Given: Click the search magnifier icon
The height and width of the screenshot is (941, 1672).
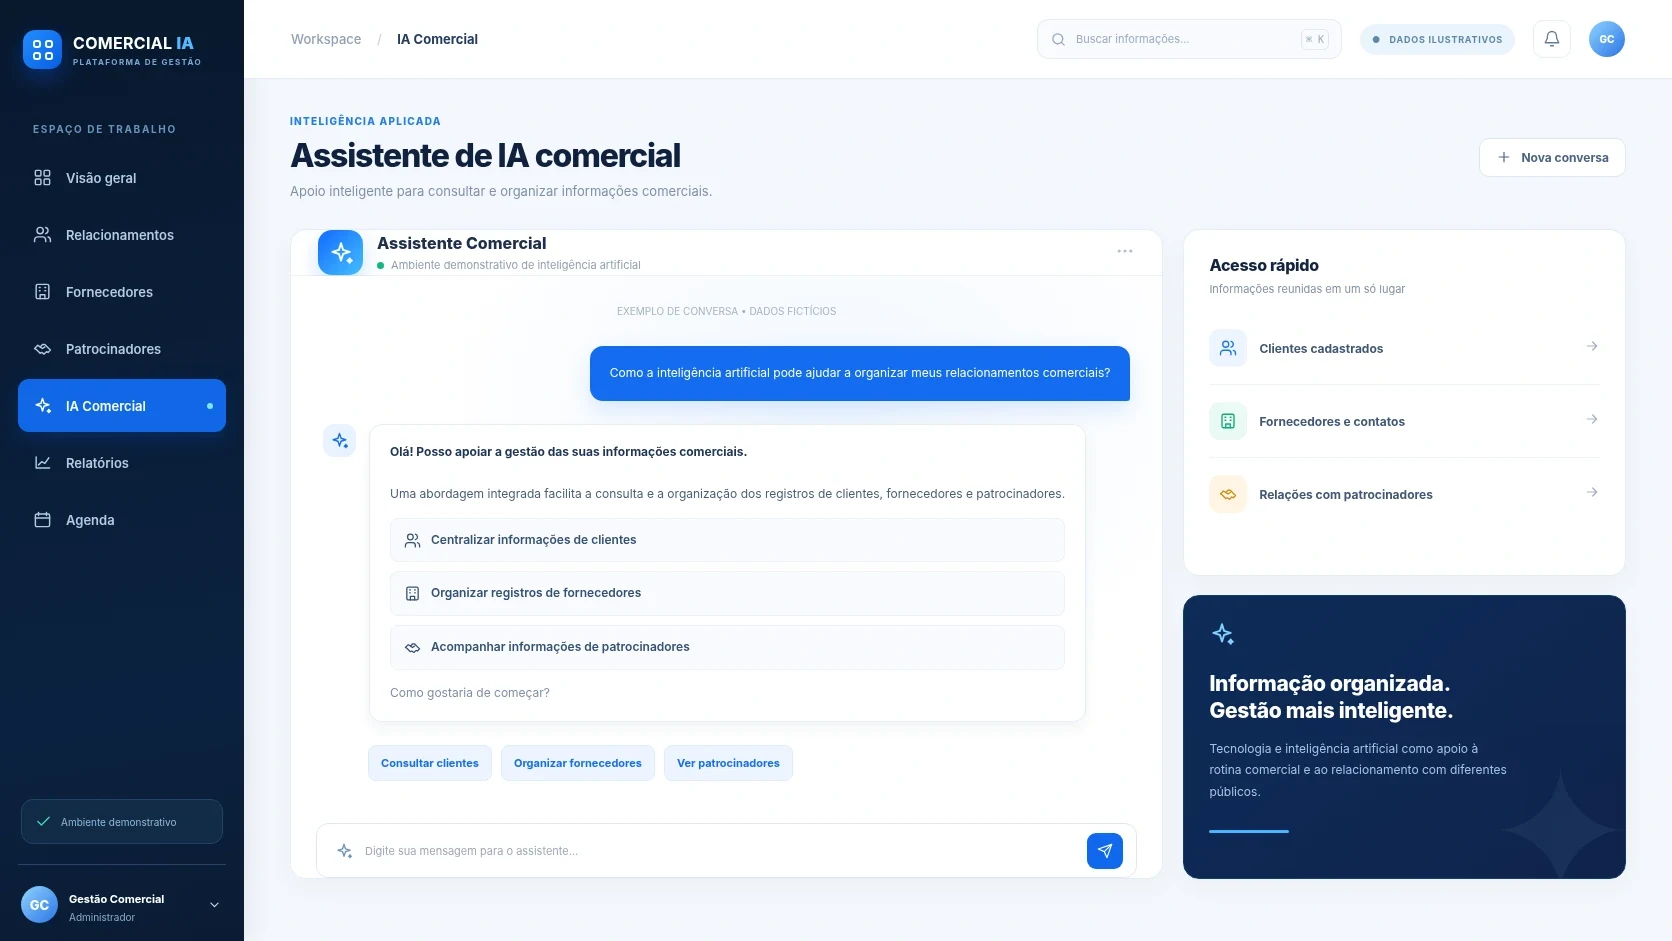Looking at the screenshot, I should (1058, 39).
